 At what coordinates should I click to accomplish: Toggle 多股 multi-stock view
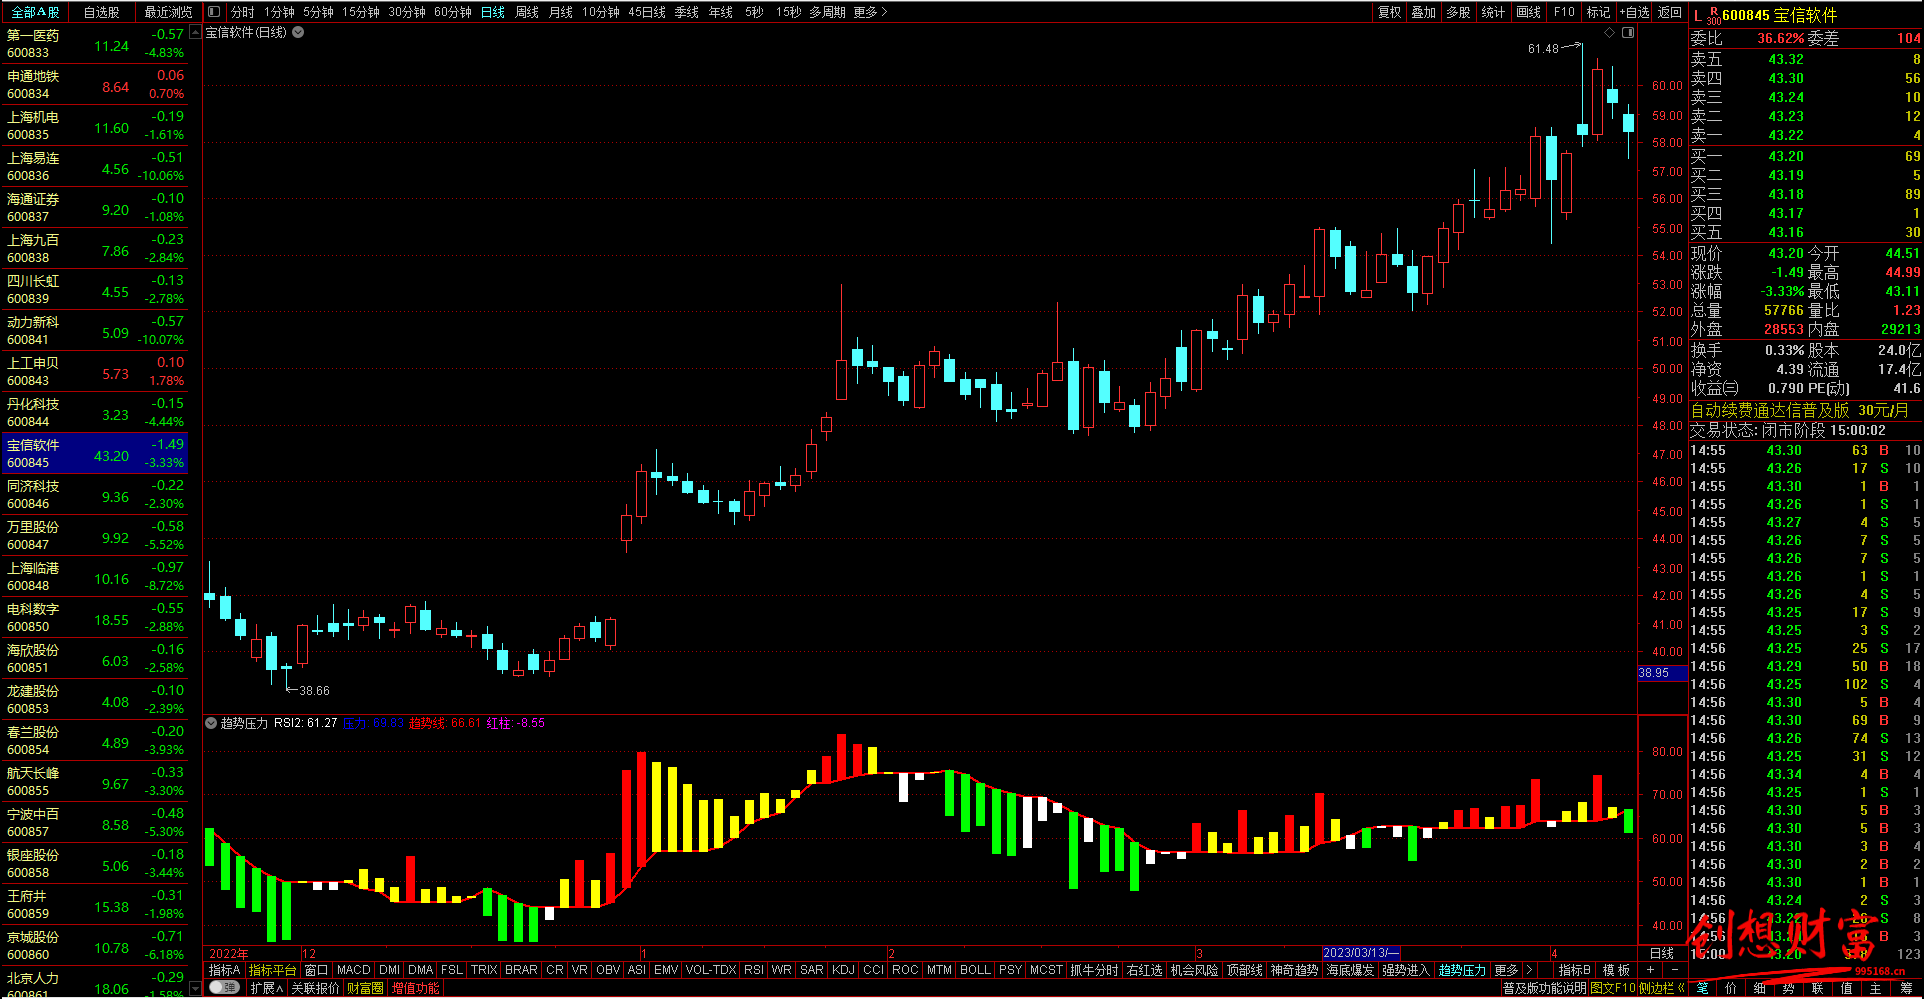[1459, 12]
